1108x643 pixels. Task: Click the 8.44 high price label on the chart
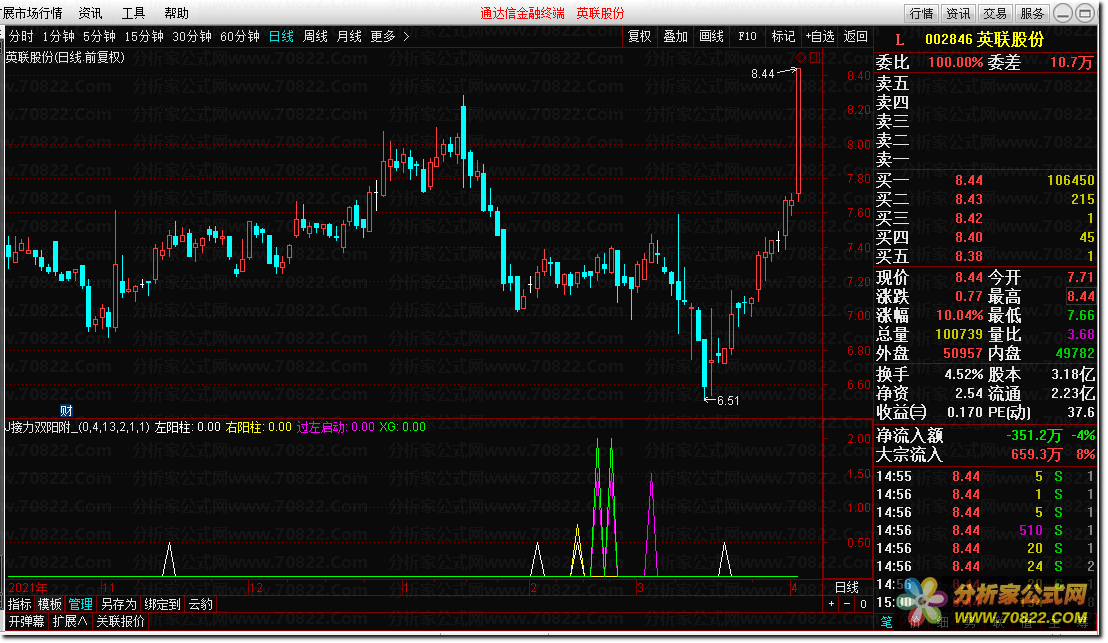(x=763, y=73)
